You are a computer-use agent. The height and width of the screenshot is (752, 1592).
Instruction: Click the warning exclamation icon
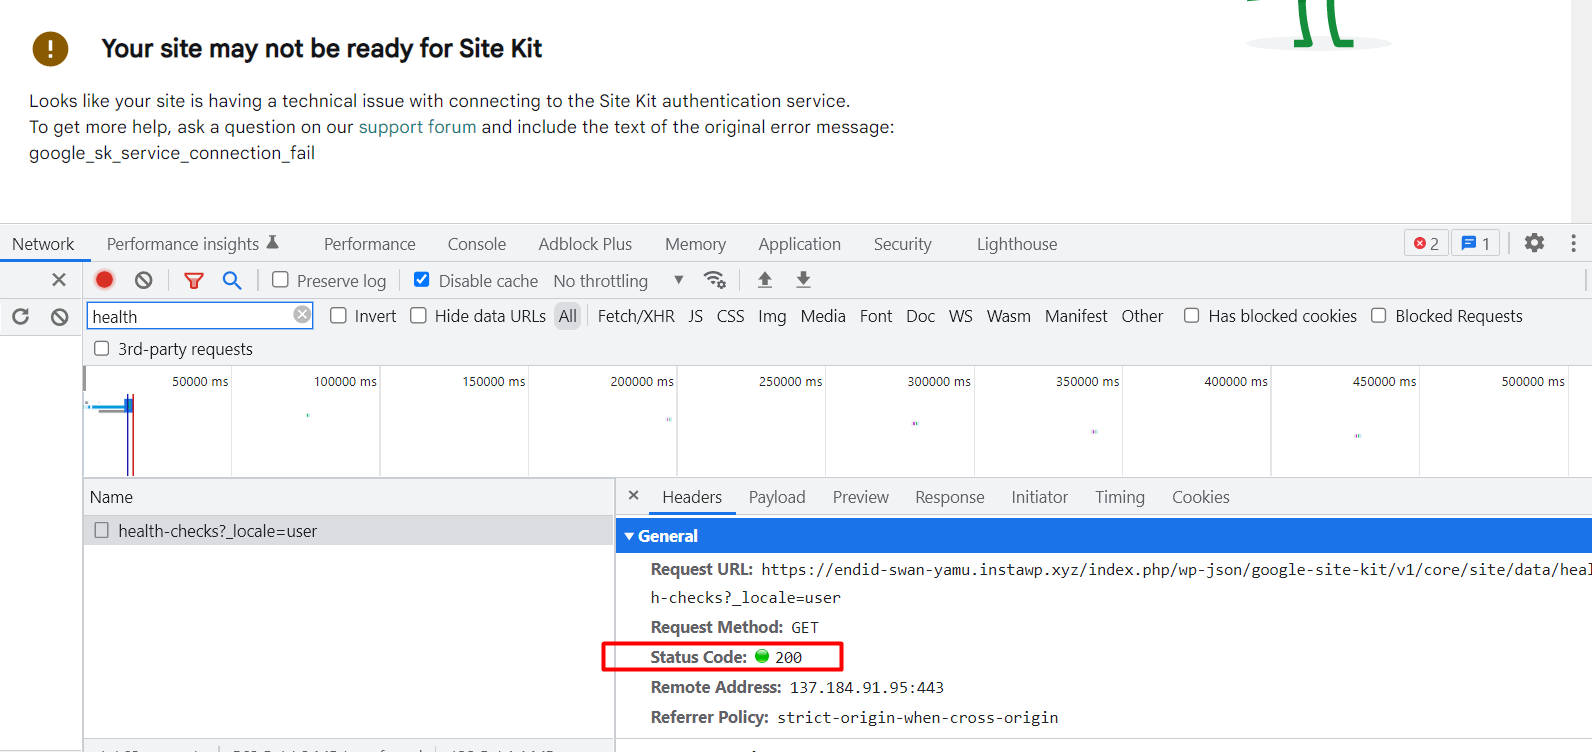(x=51, y=48)
